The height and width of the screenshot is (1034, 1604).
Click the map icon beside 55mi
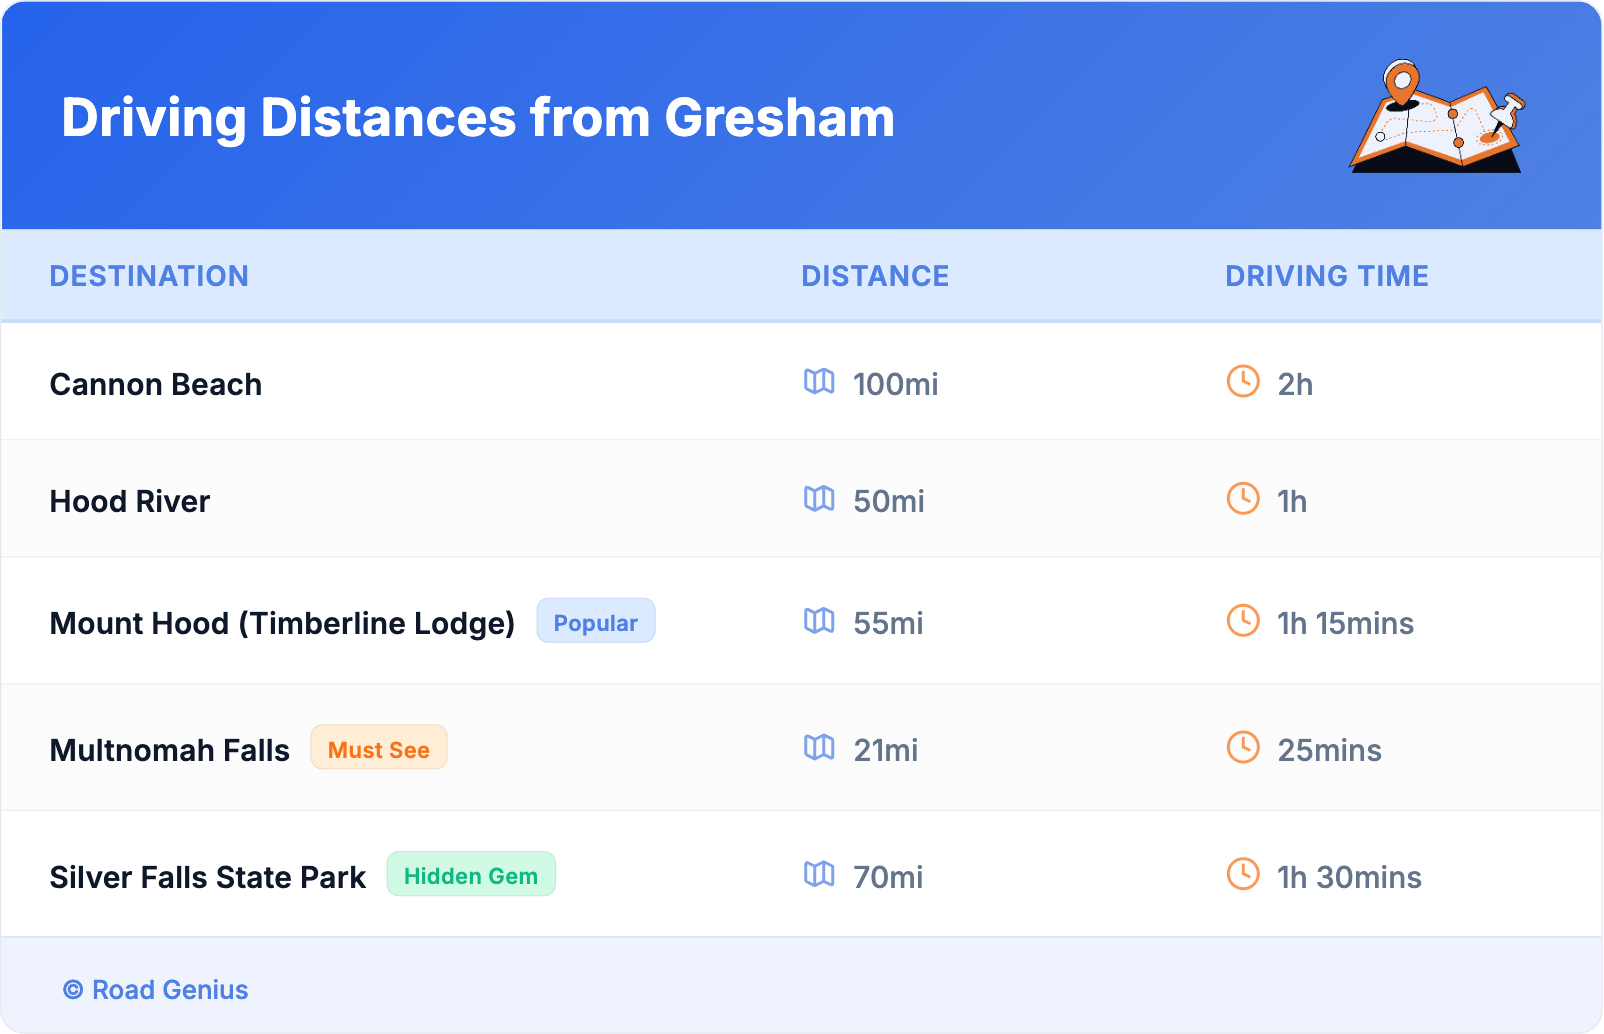click(819, 620)
